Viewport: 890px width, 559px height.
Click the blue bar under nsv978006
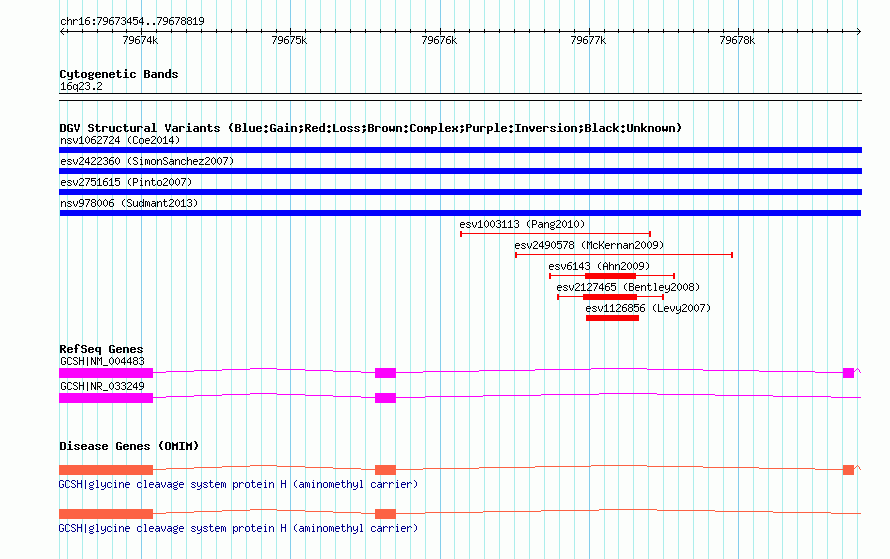(x=460, y=213)
